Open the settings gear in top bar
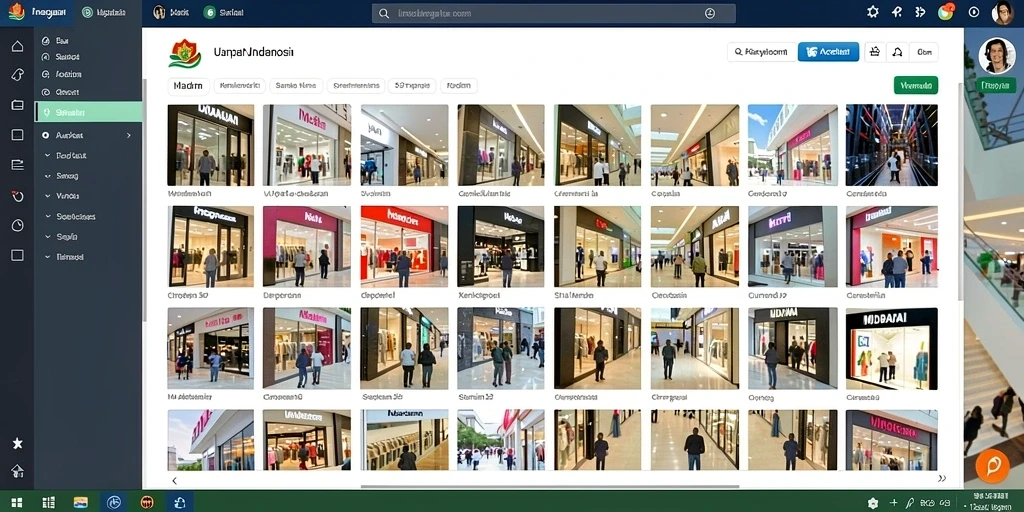 coord(872,12)
